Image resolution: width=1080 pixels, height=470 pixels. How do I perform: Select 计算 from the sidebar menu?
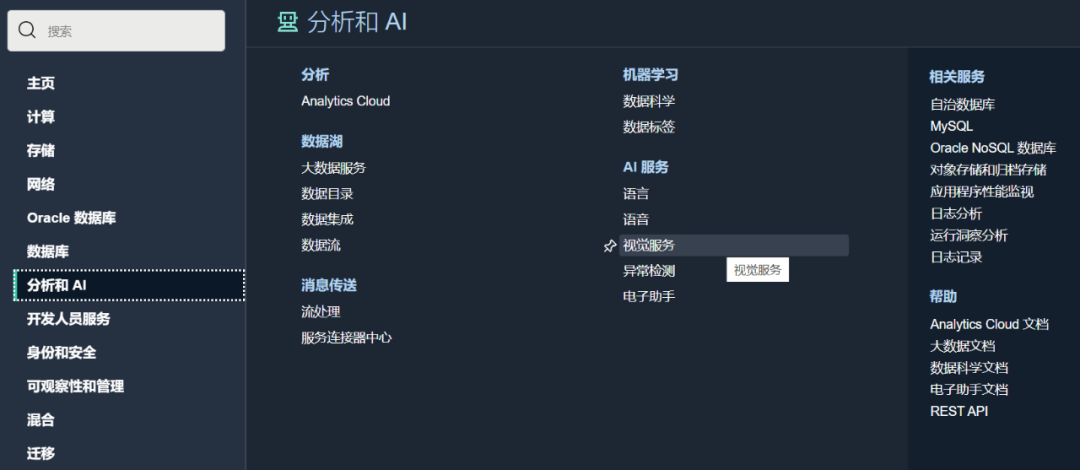(41, 117)
